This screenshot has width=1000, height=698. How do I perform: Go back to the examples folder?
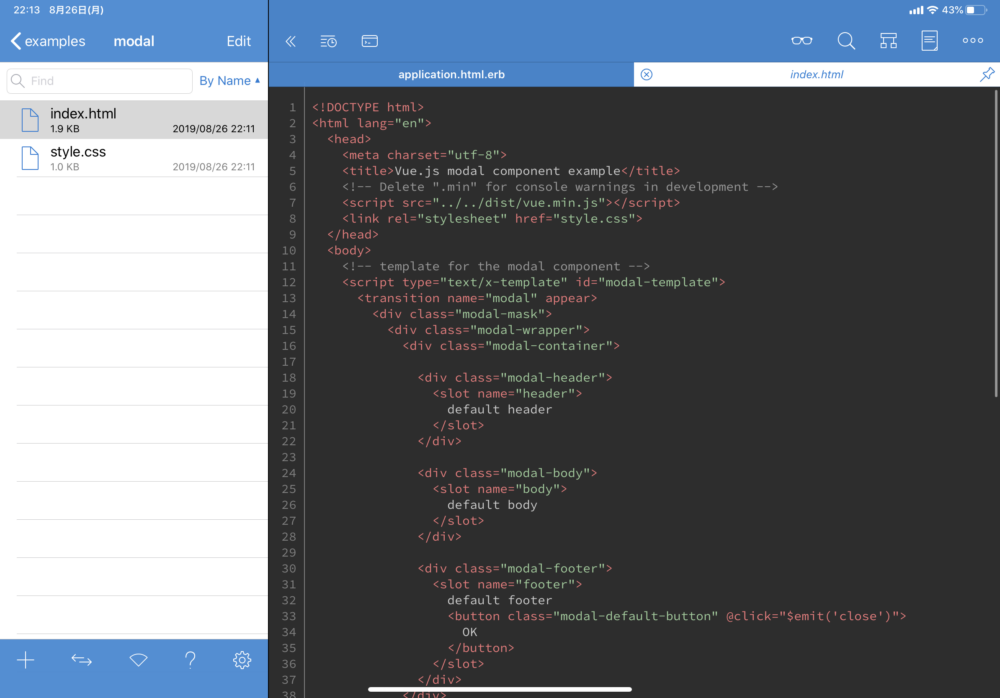tap(48, 41)
